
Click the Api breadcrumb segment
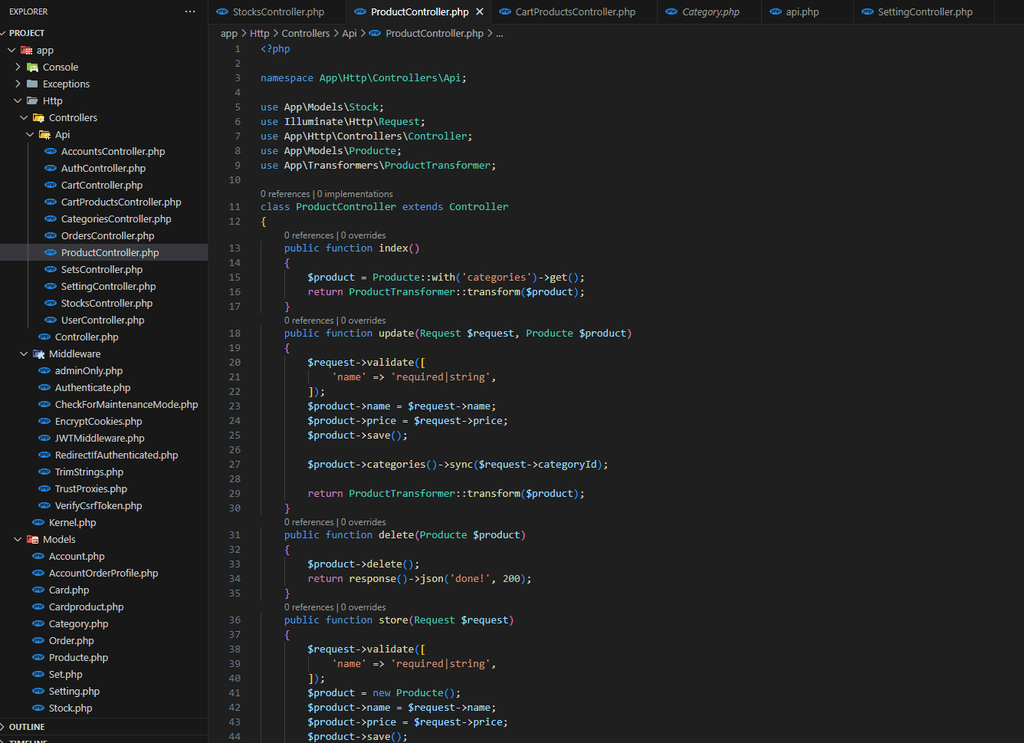coord(349,33)
